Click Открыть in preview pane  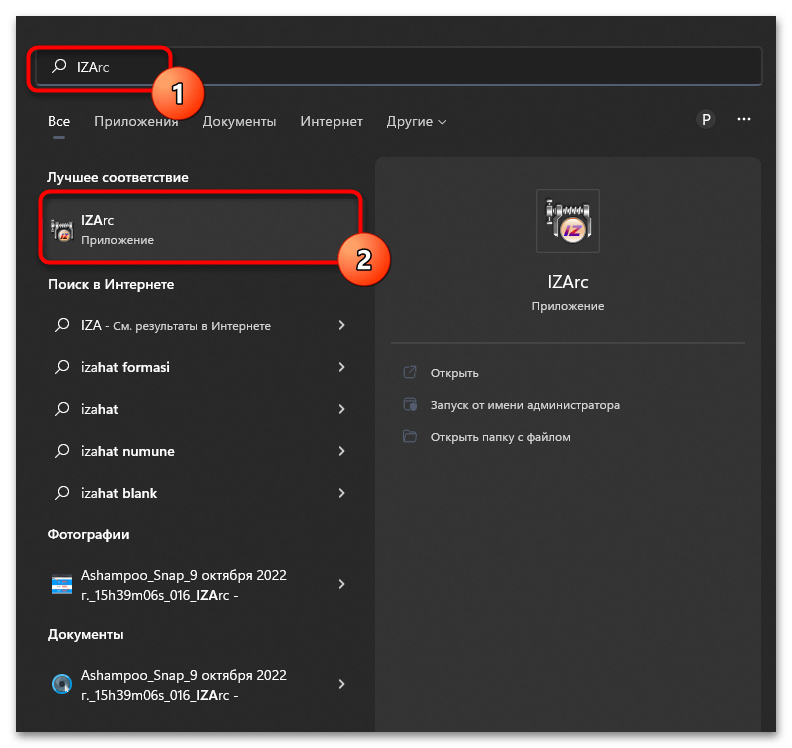(x=454, y=373)
